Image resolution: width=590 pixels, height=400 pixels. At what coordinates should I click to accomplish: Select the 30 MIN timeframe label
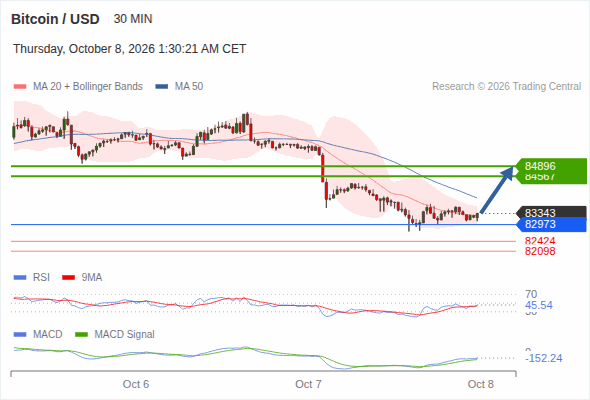[x=133, y=19]
